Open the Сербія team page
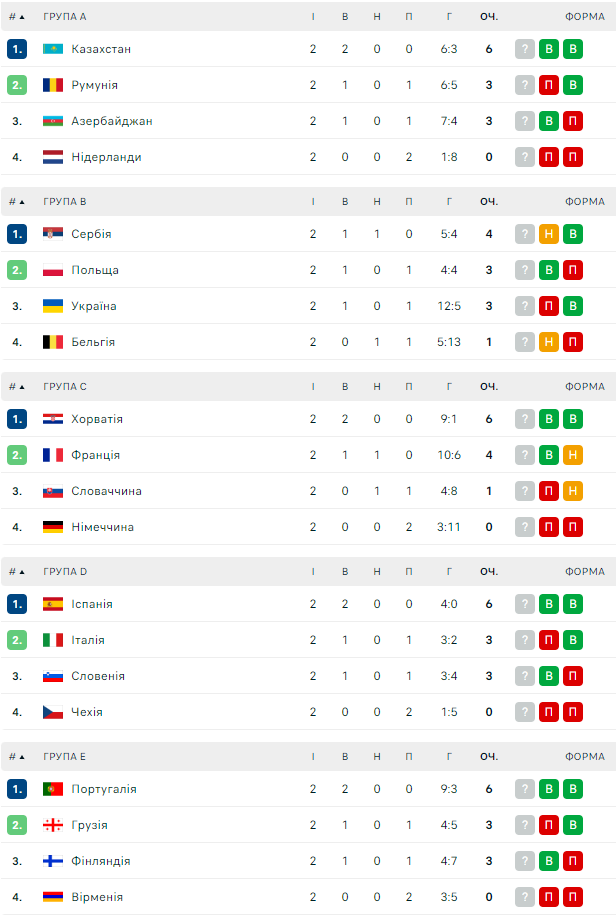This screenshot has width=616, height=921. click(x=91, y=234)
